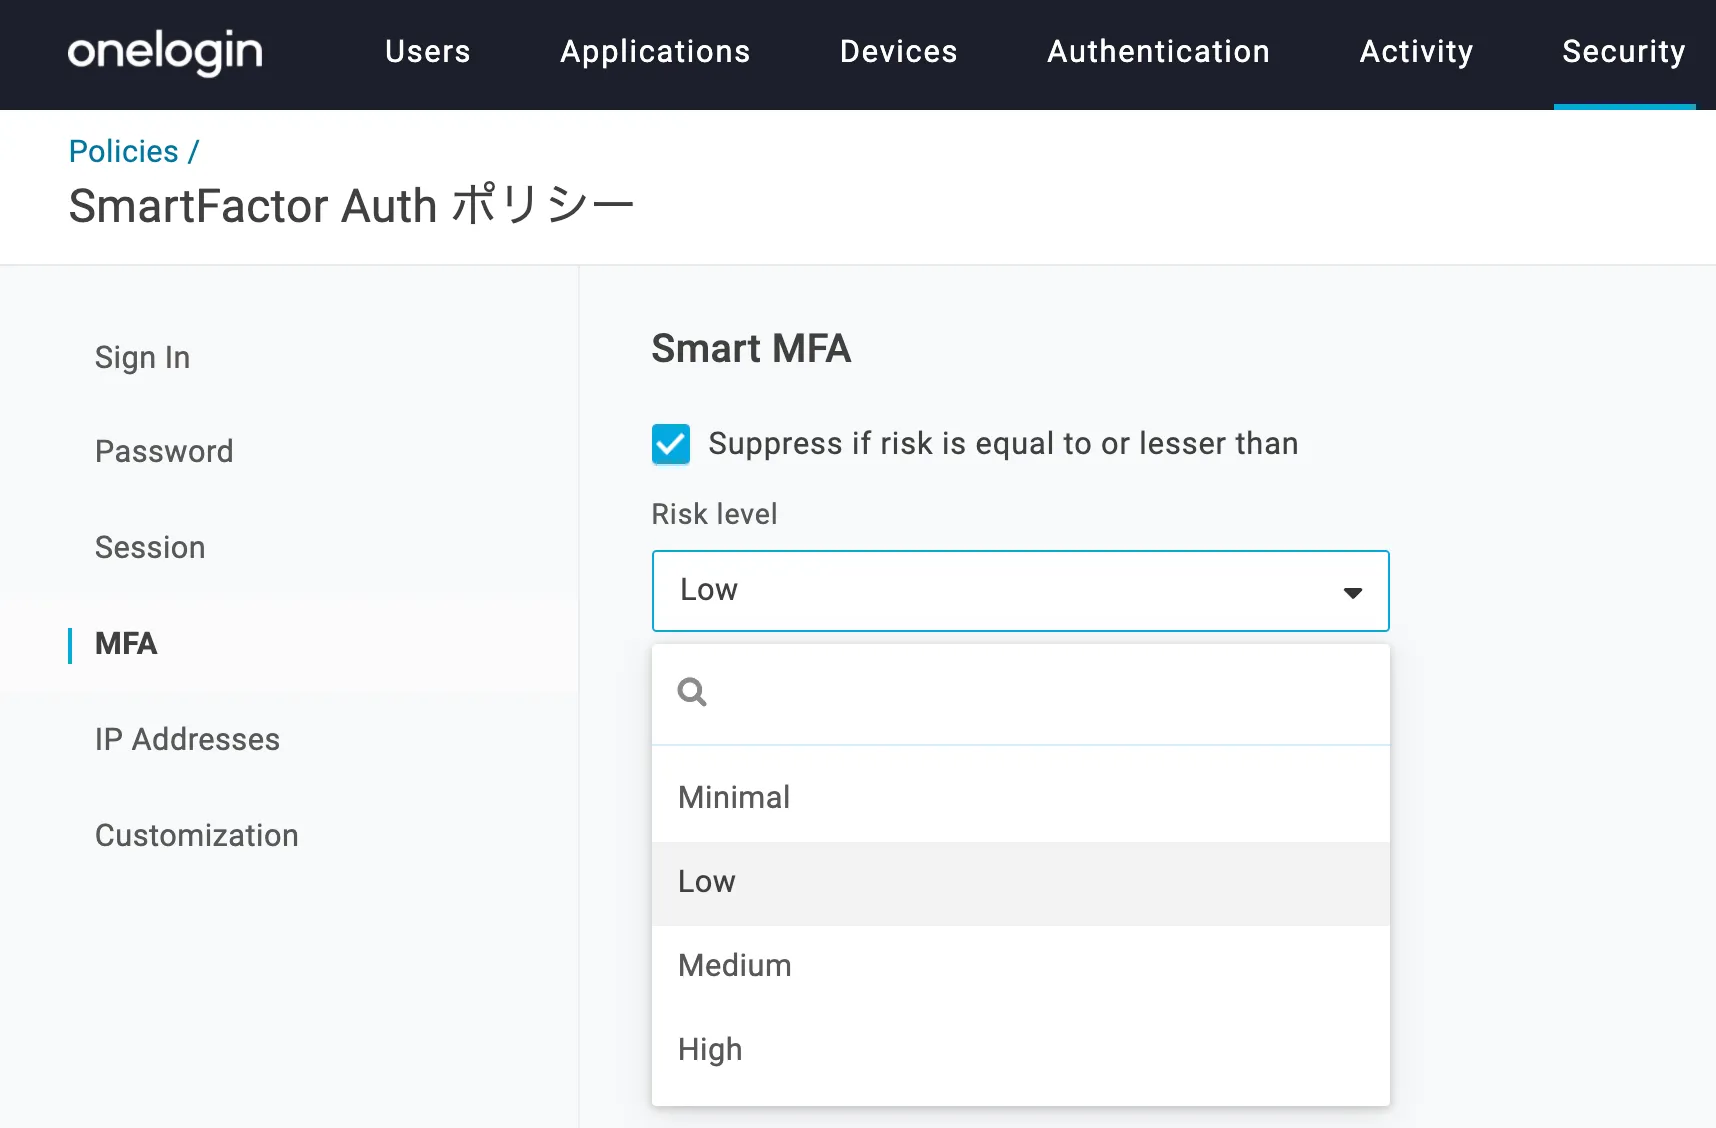Image resolution: width=1716 pixels, height=1128 pixels.
Task: Open the Authentication menu
Action: click(x=1158, y=52)
